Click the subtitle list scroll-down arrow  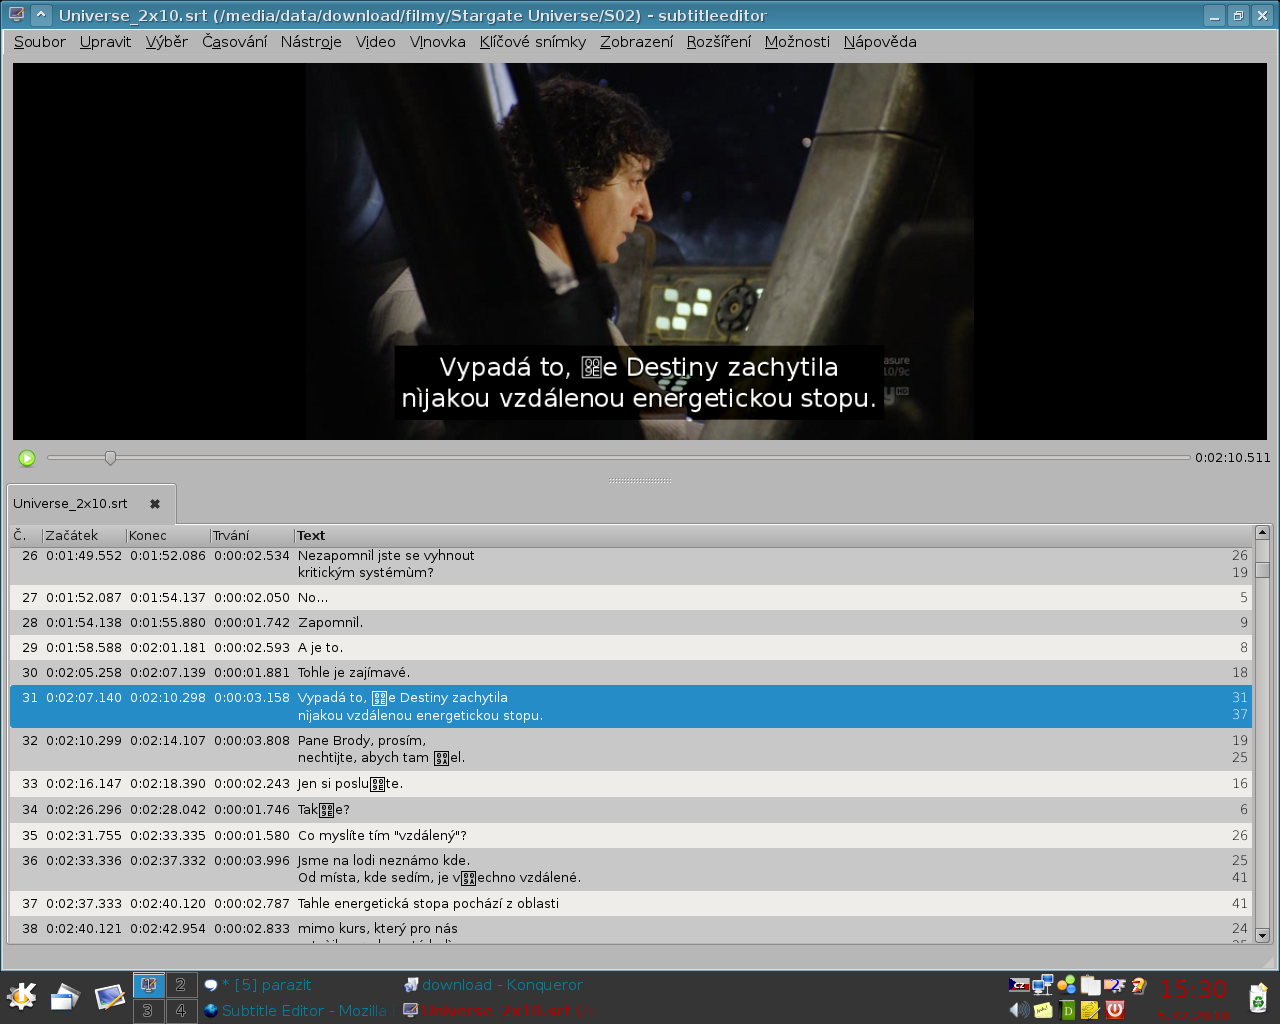1262,936
